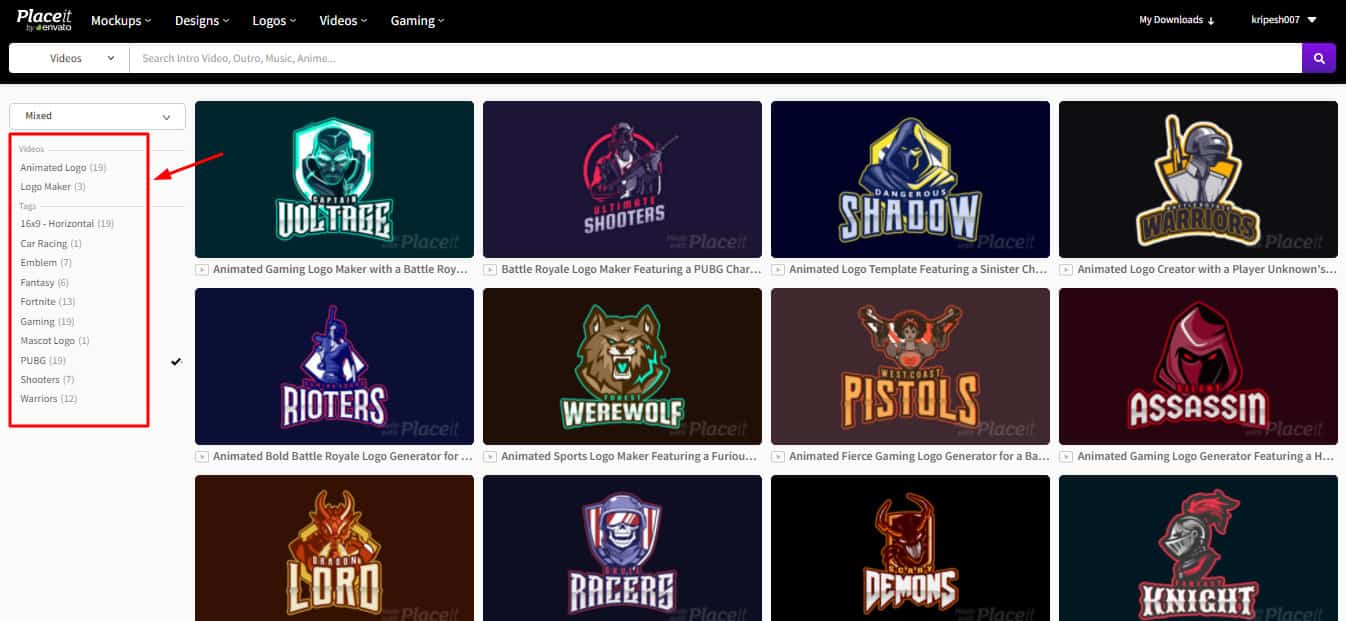Click video icon beside Animated Fierce Gaming Logo title
The image size is (1346, 621).
coord(777,457)
